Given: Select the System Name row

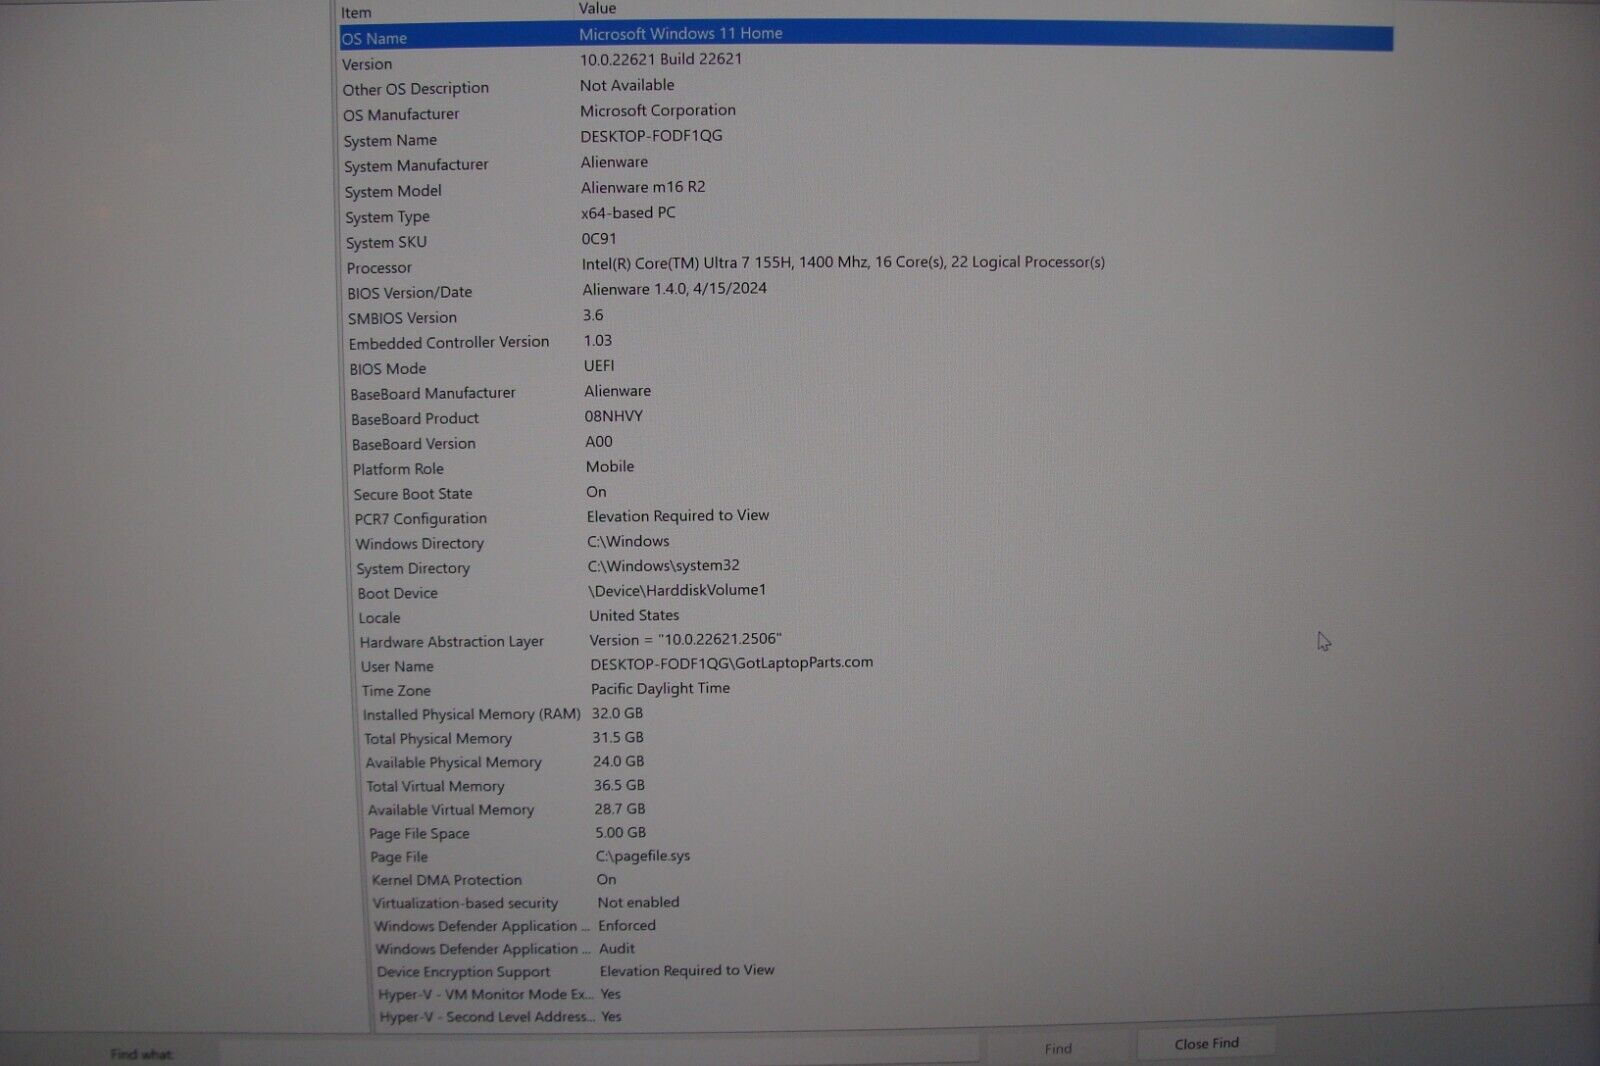Looking at the screenshot, I should pyautogui.click(x=866, y=138).
